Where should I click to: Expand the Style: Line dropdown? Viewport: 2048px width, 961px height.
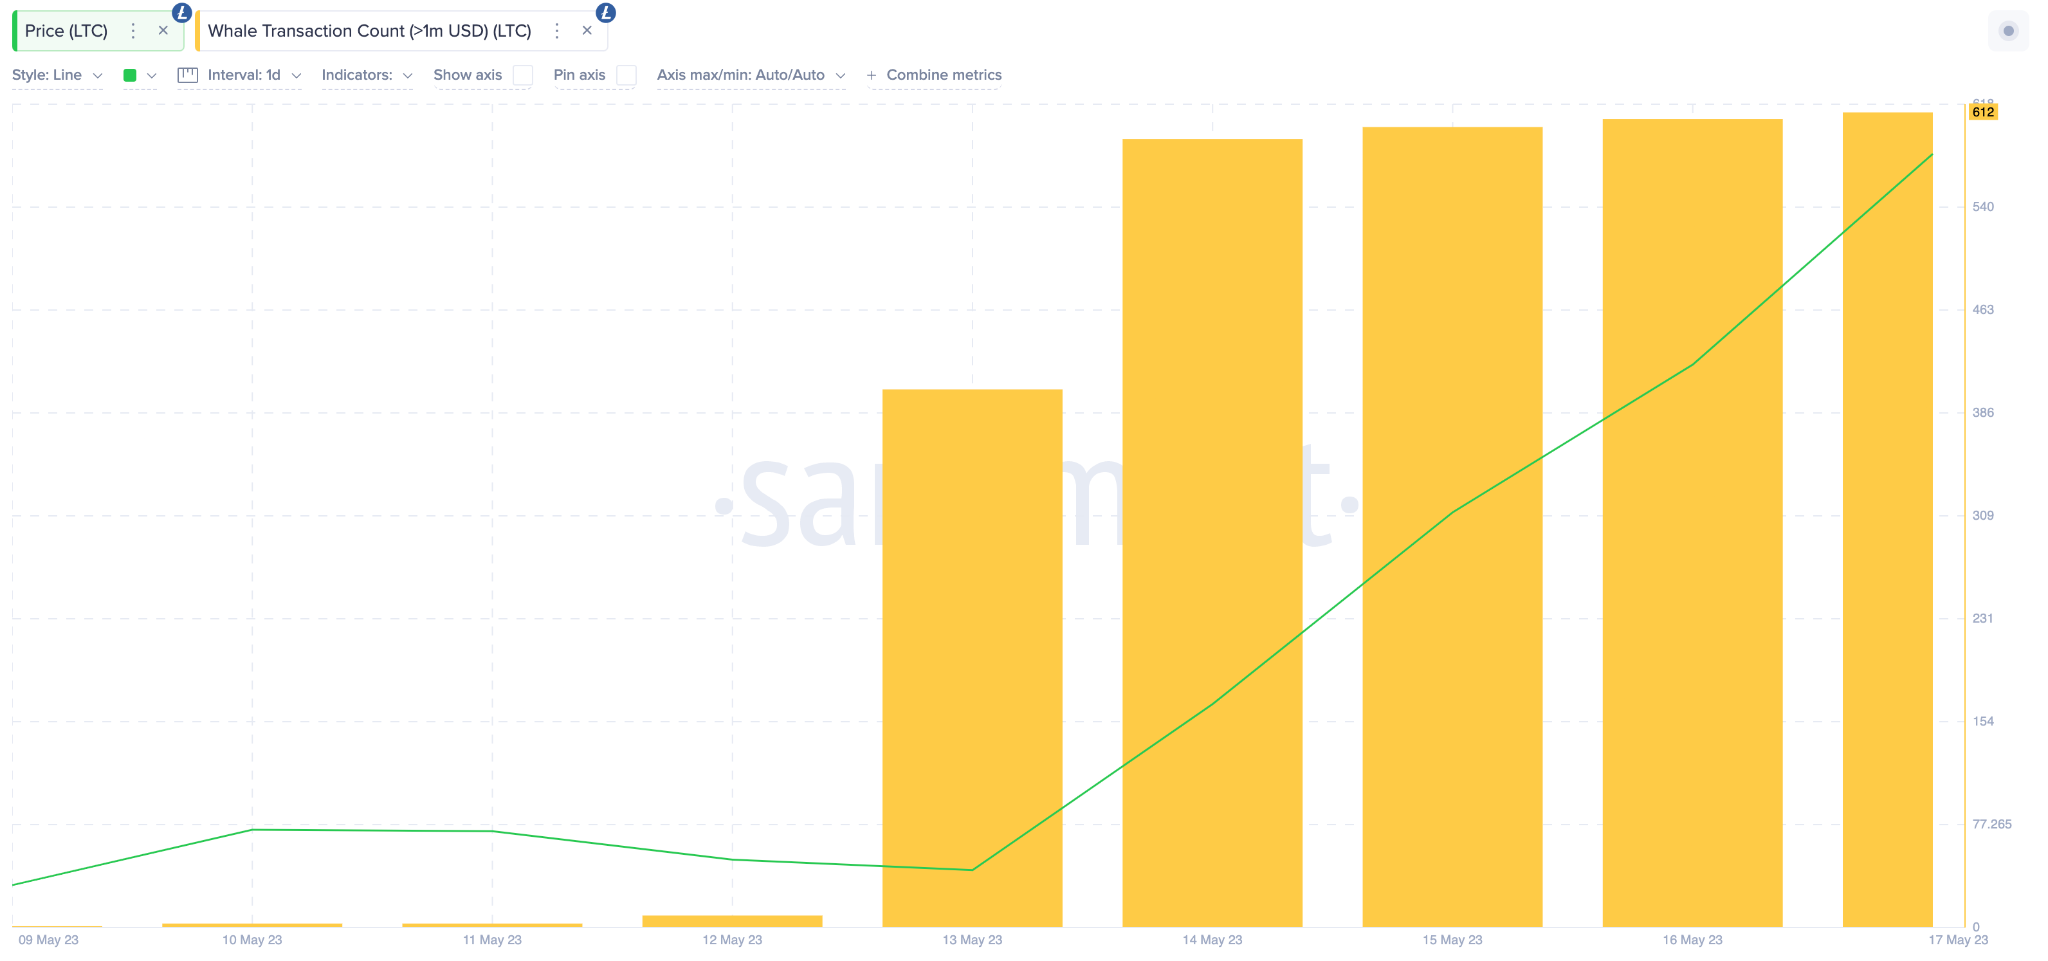57,75
